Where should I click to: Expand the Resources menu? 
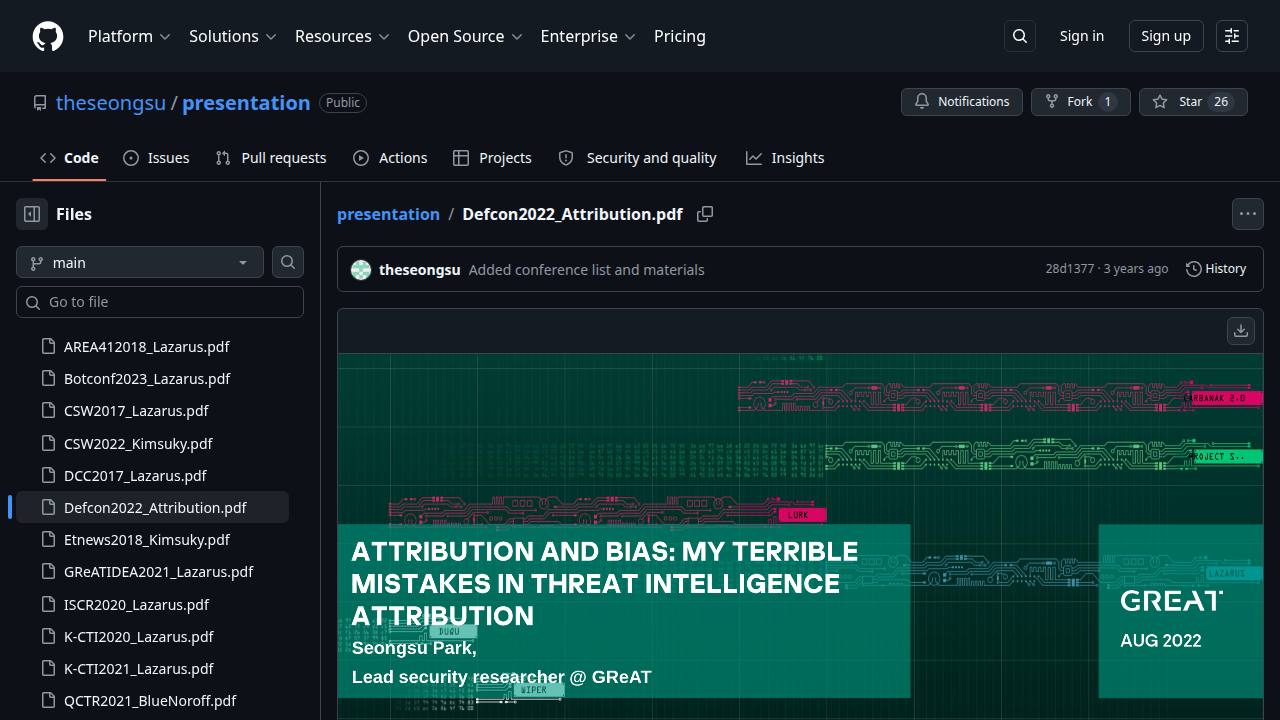point(342,36)
